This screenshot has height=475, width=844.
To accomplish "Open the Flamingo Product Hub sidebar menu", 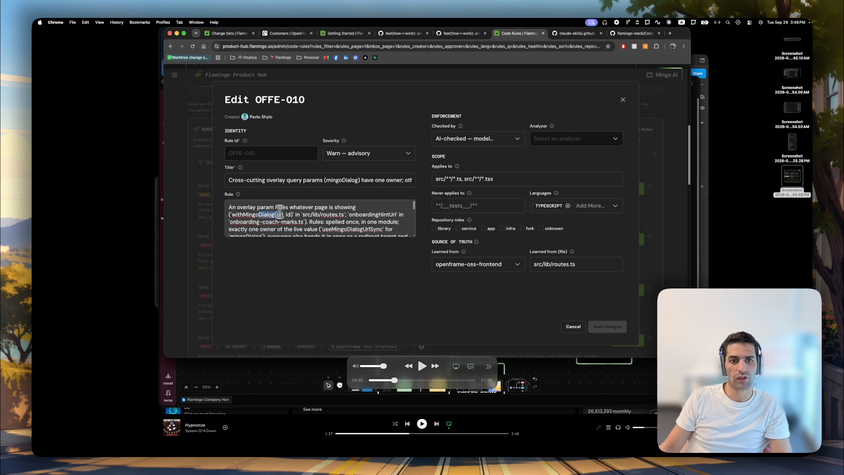I will coord(174,75).
